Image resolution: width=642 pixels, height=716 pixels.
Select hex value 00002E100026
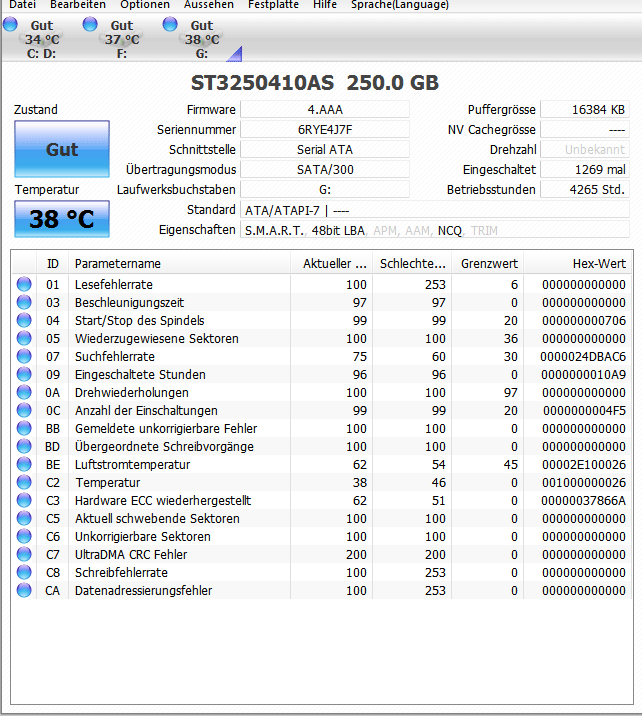[x=584, y=464]
